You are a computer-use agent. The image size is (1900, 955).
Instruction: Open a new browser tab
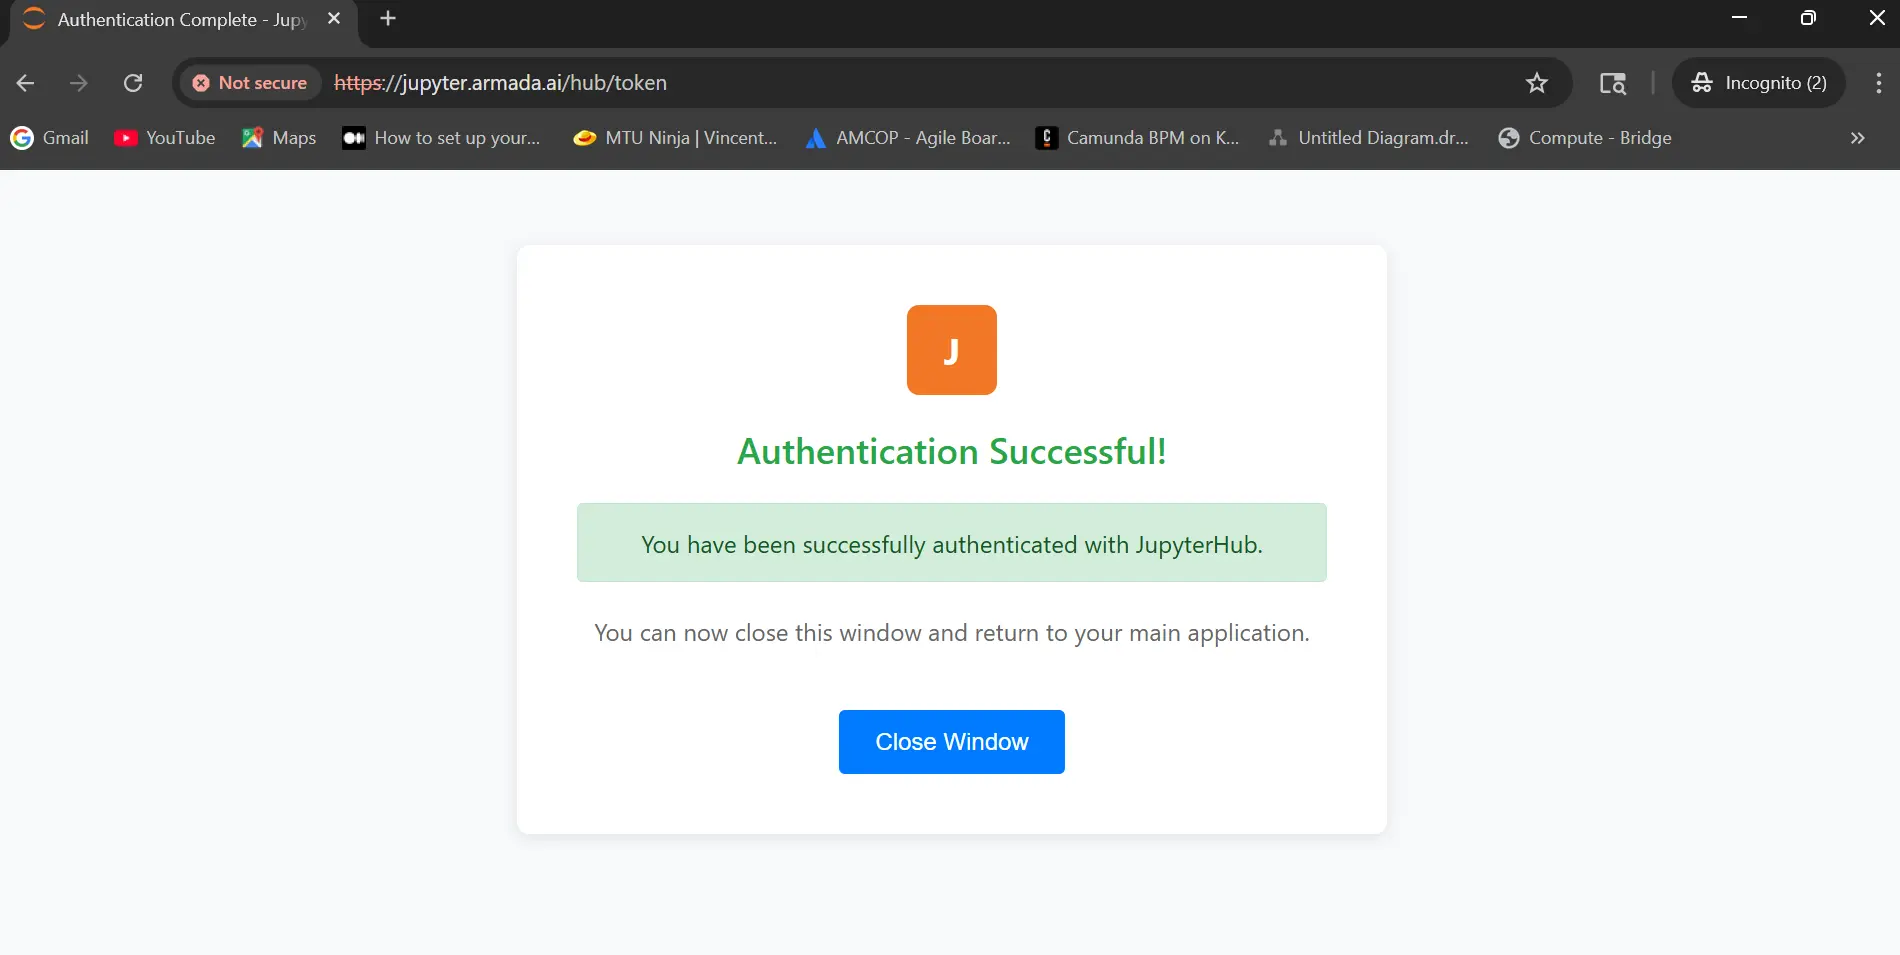pyautogui.click(x=388, y=18)
